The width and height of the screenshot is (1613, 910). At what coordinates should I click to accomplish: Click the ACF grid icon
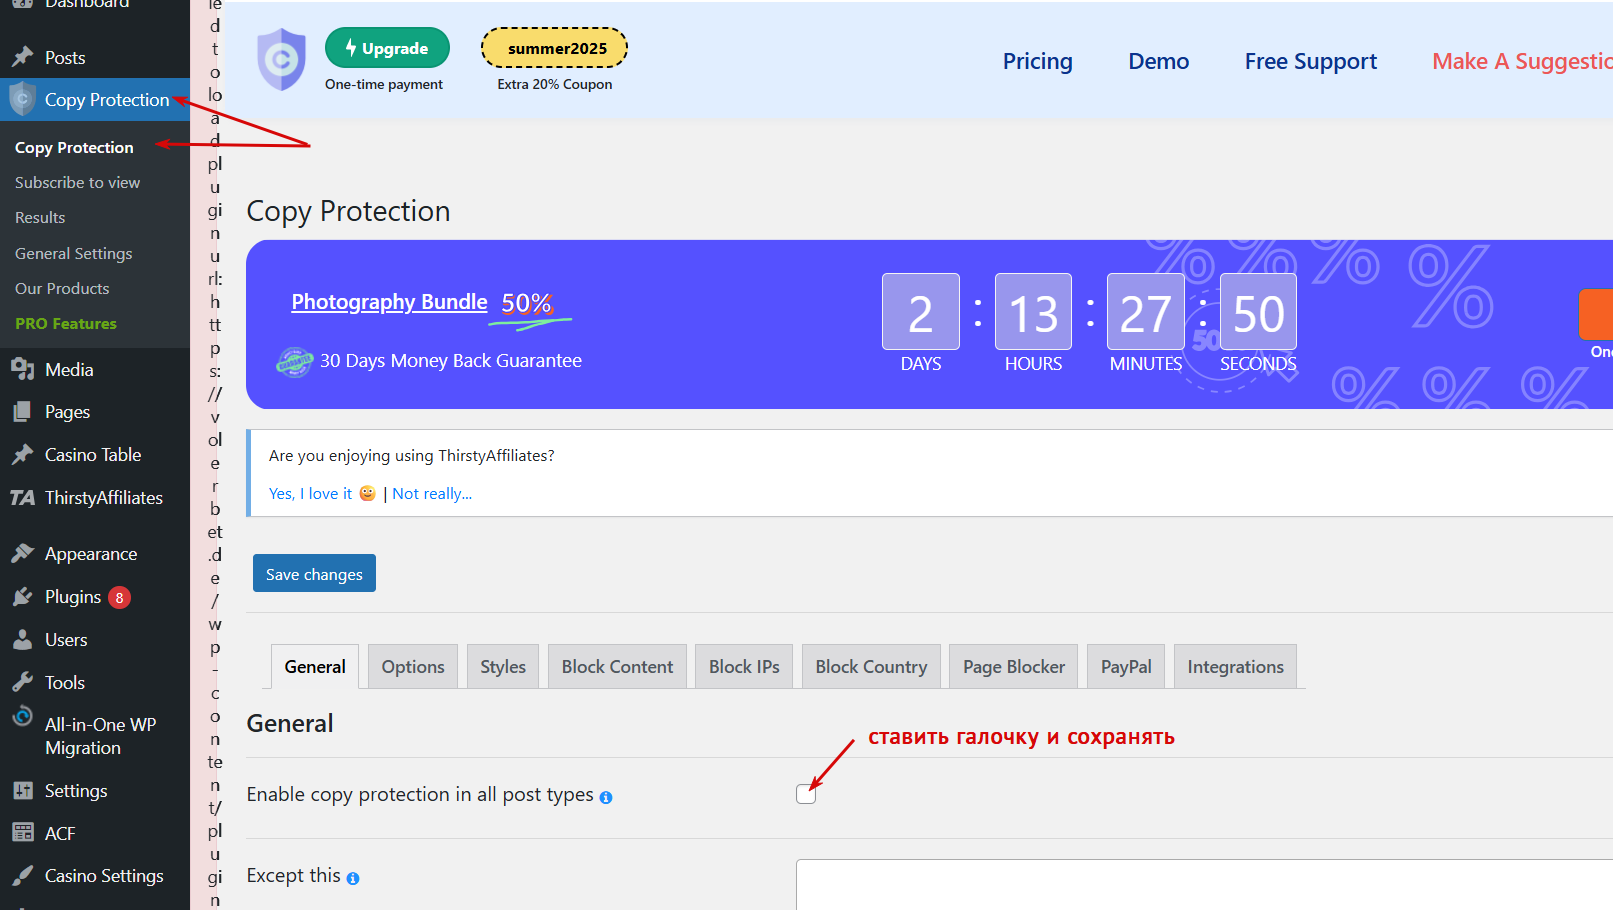tap(22, 833)
